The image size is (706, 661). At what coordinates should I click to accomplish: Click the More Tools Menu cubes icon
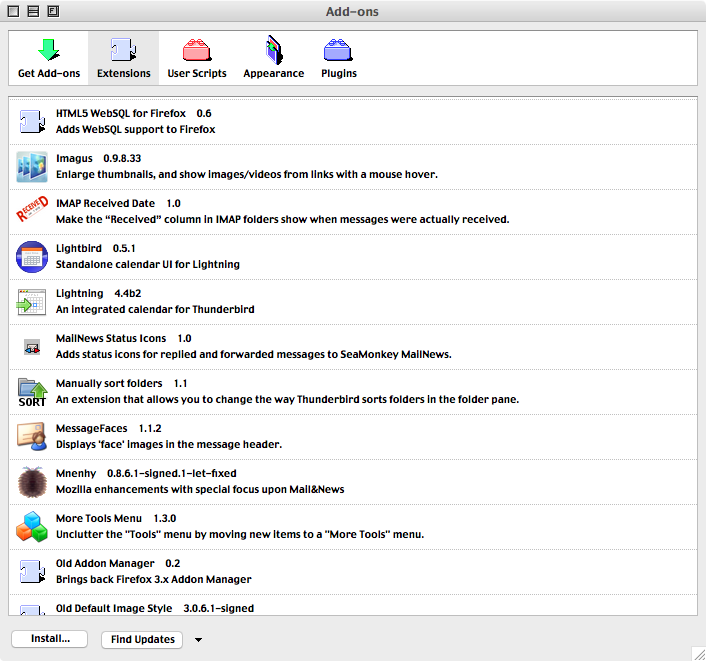pyautogui.click(x=32, y=527)
